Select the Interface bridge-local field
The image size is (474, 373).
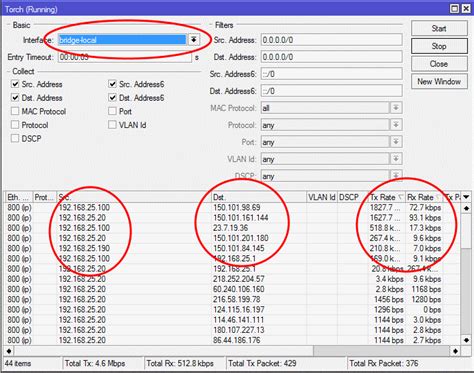coord(122,40)
